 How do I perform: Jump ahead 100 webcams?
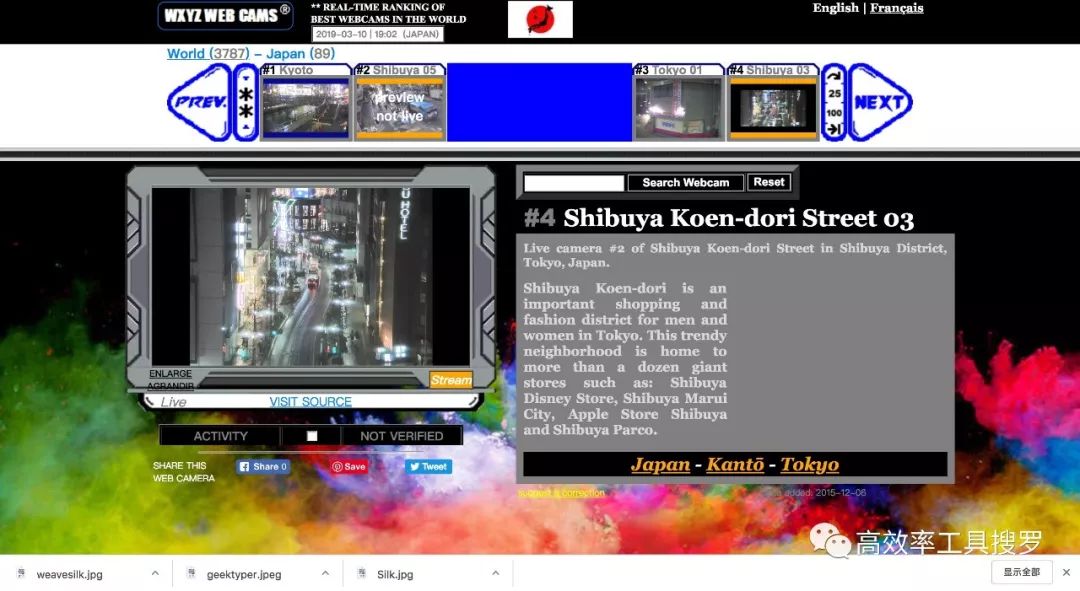[x=834, y=112]
